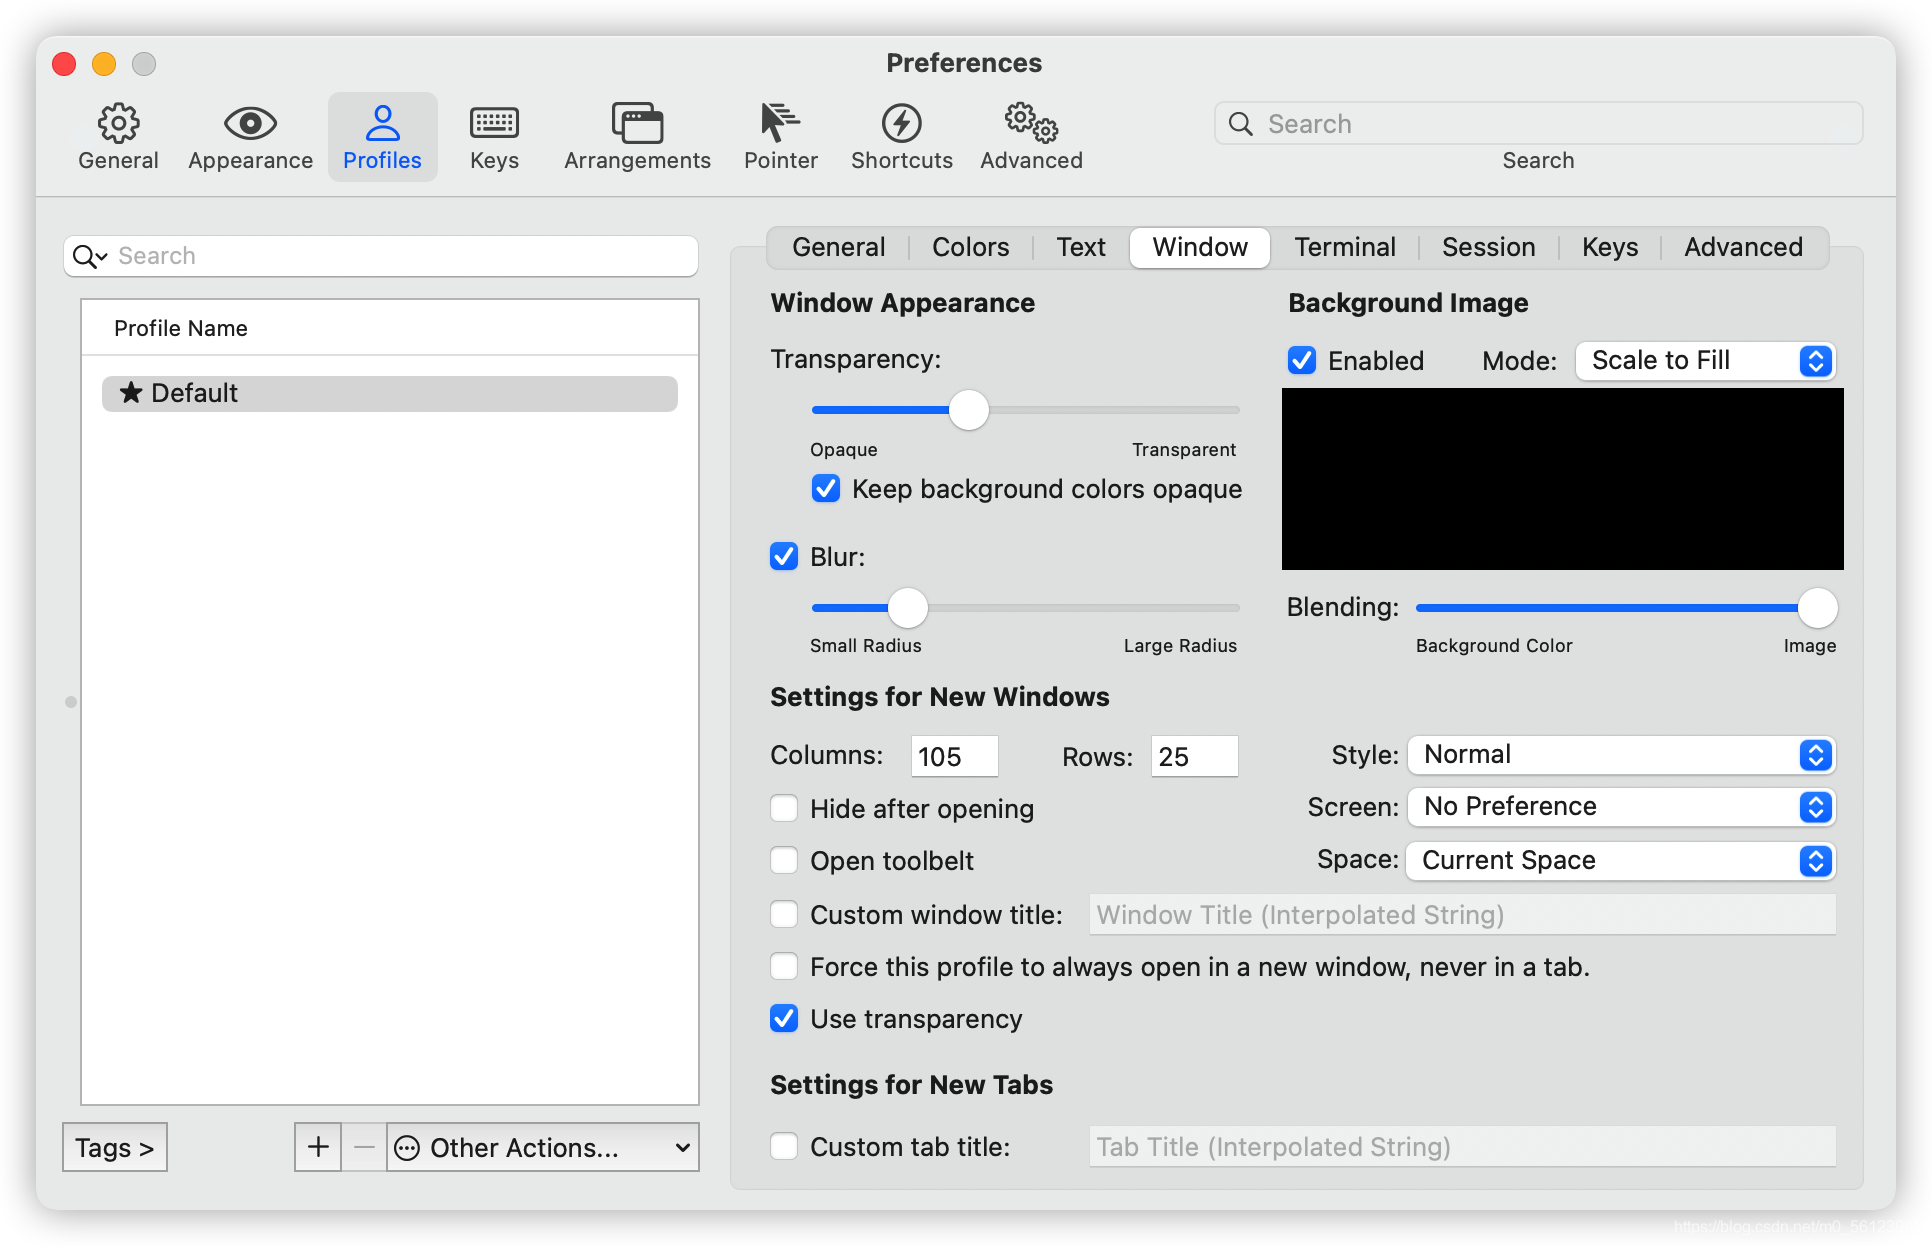Open the Shortcuts lightning bolt icon
The height and width of the screenshot is (1246, 1932).
coord(901,124)
